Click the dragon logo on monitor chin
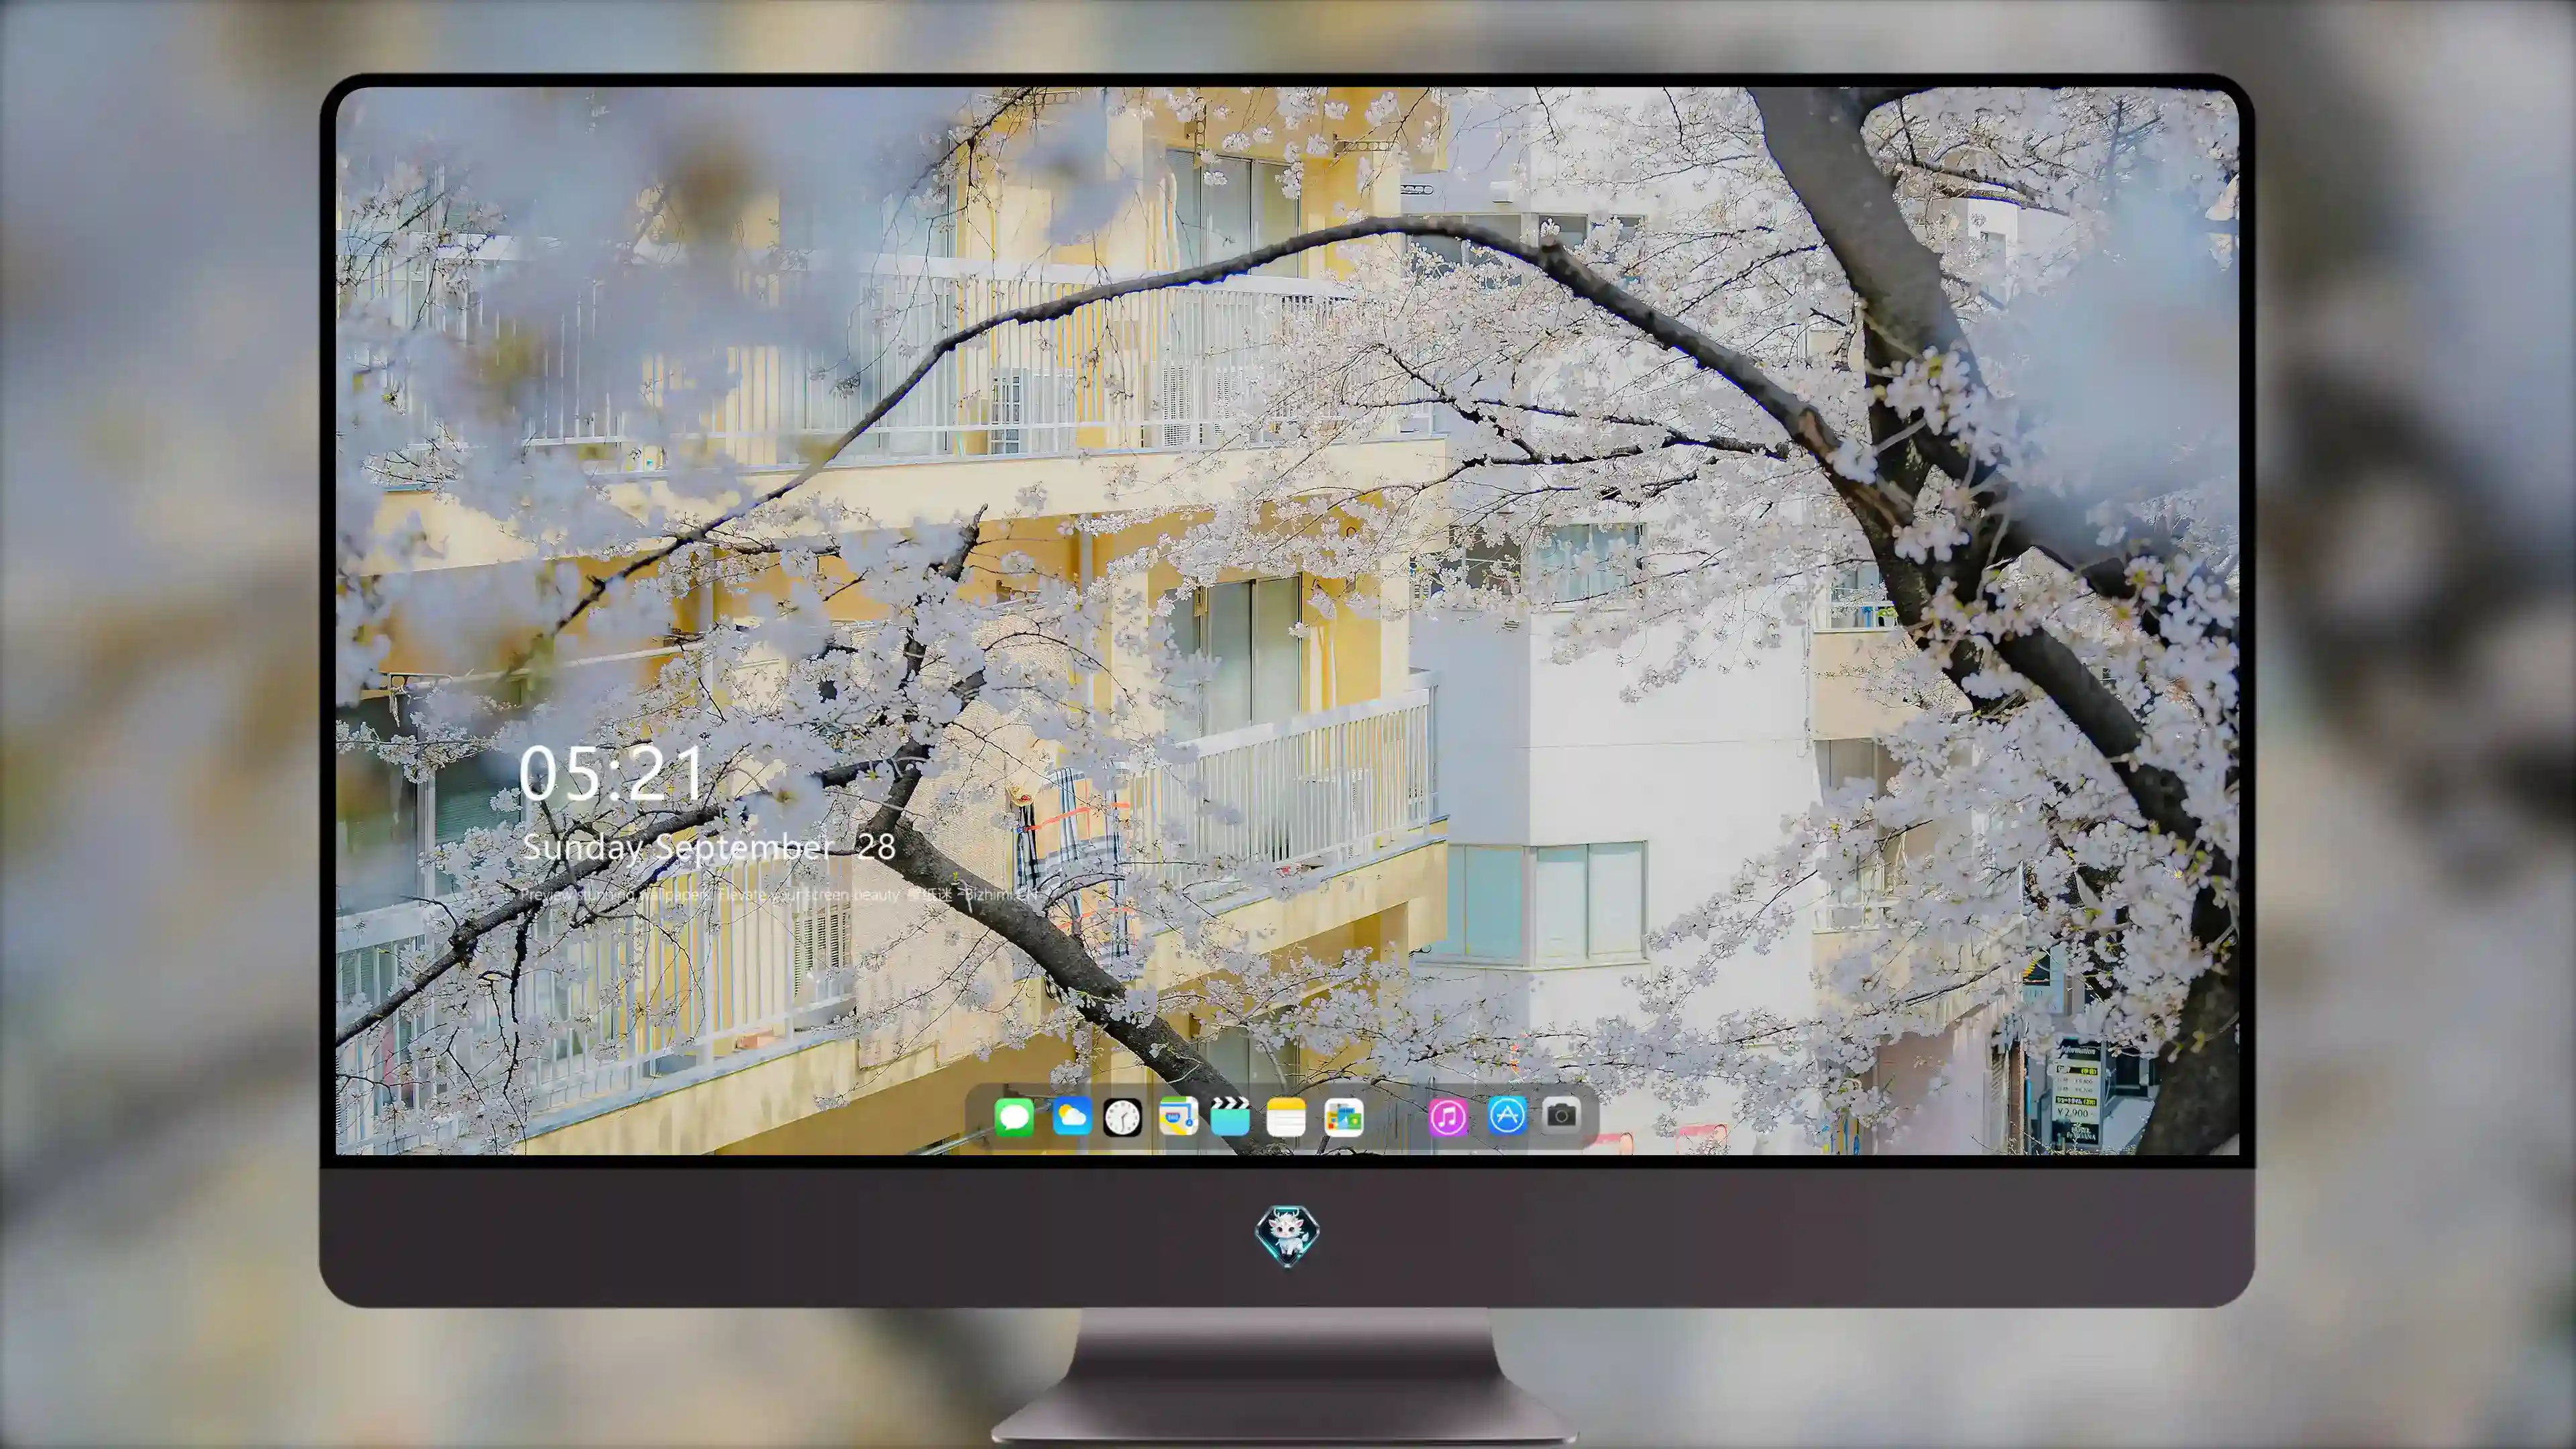The width and height of the screenshot is (2576, 1449). (1287, 1235)
